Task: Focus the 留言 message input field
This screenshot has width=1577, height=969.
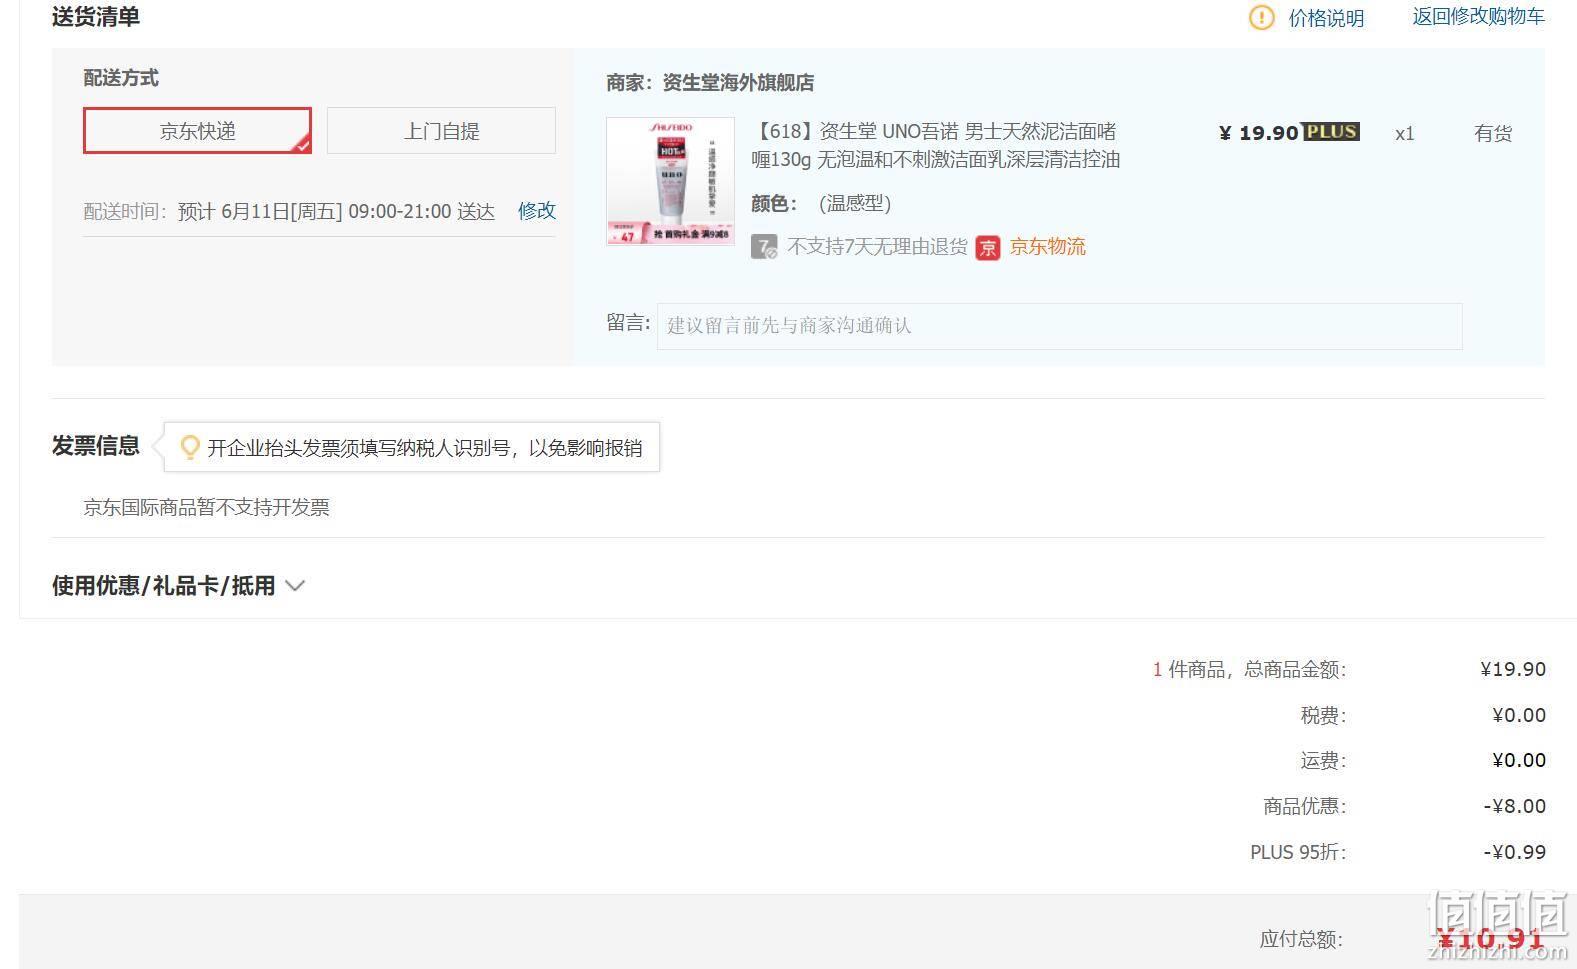Action: (1059, 326)
